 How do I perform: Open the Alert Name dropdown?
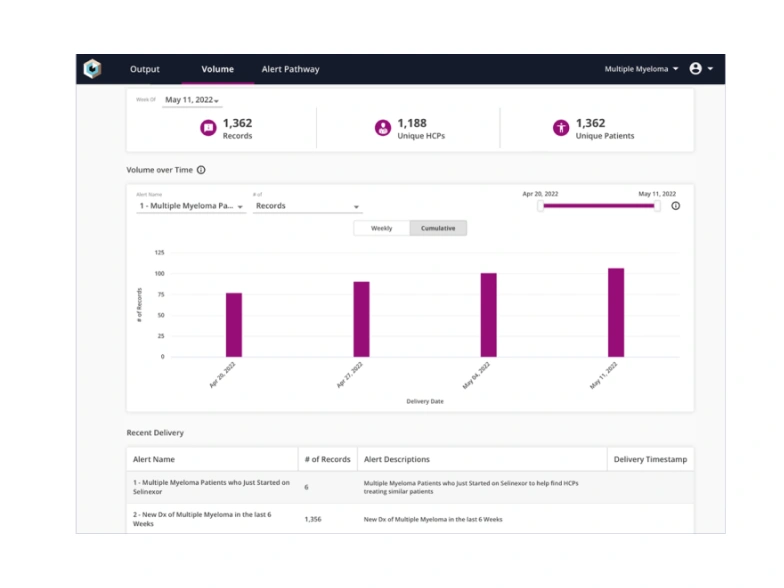point(191,206)
